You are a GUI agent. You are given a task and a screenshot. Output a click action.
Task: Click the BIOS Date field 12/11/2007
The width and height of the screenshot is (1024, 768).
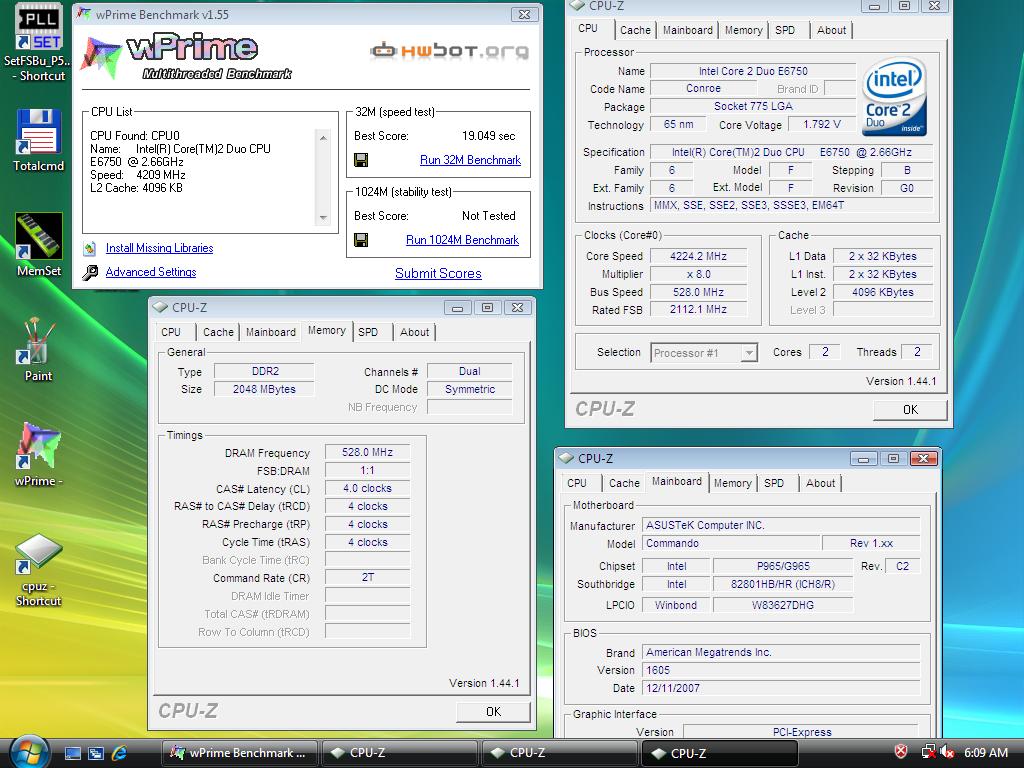pos(781,688)
